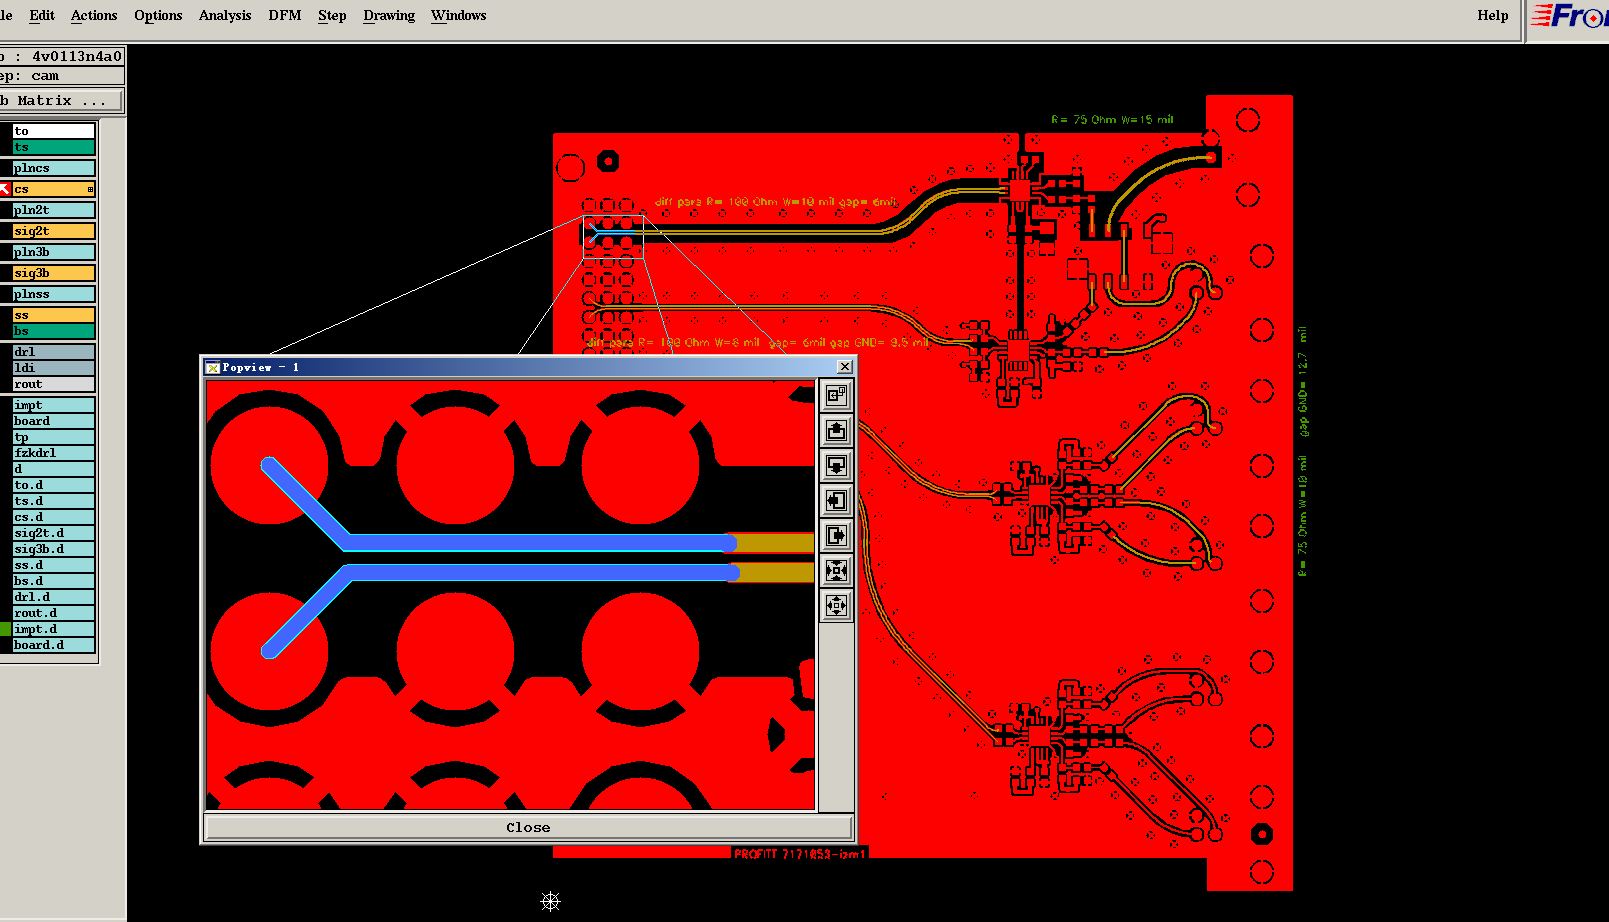Viewport: 1609px width, 922px height.
Task: Click the small square indicator in 'cs' row
Action: (90, 189)
